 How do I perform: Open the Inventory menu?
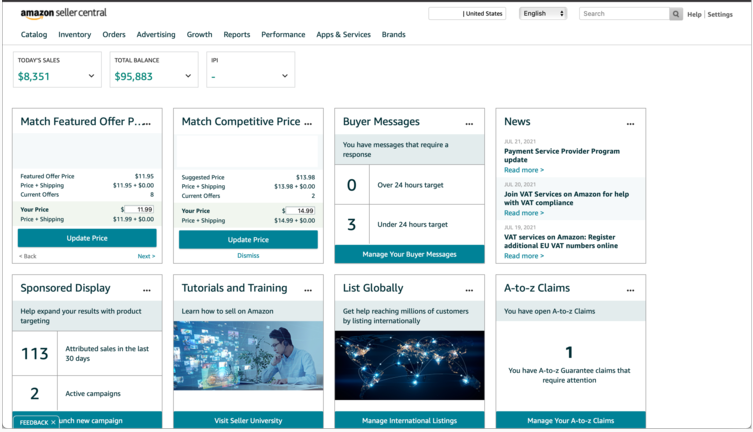74,35
